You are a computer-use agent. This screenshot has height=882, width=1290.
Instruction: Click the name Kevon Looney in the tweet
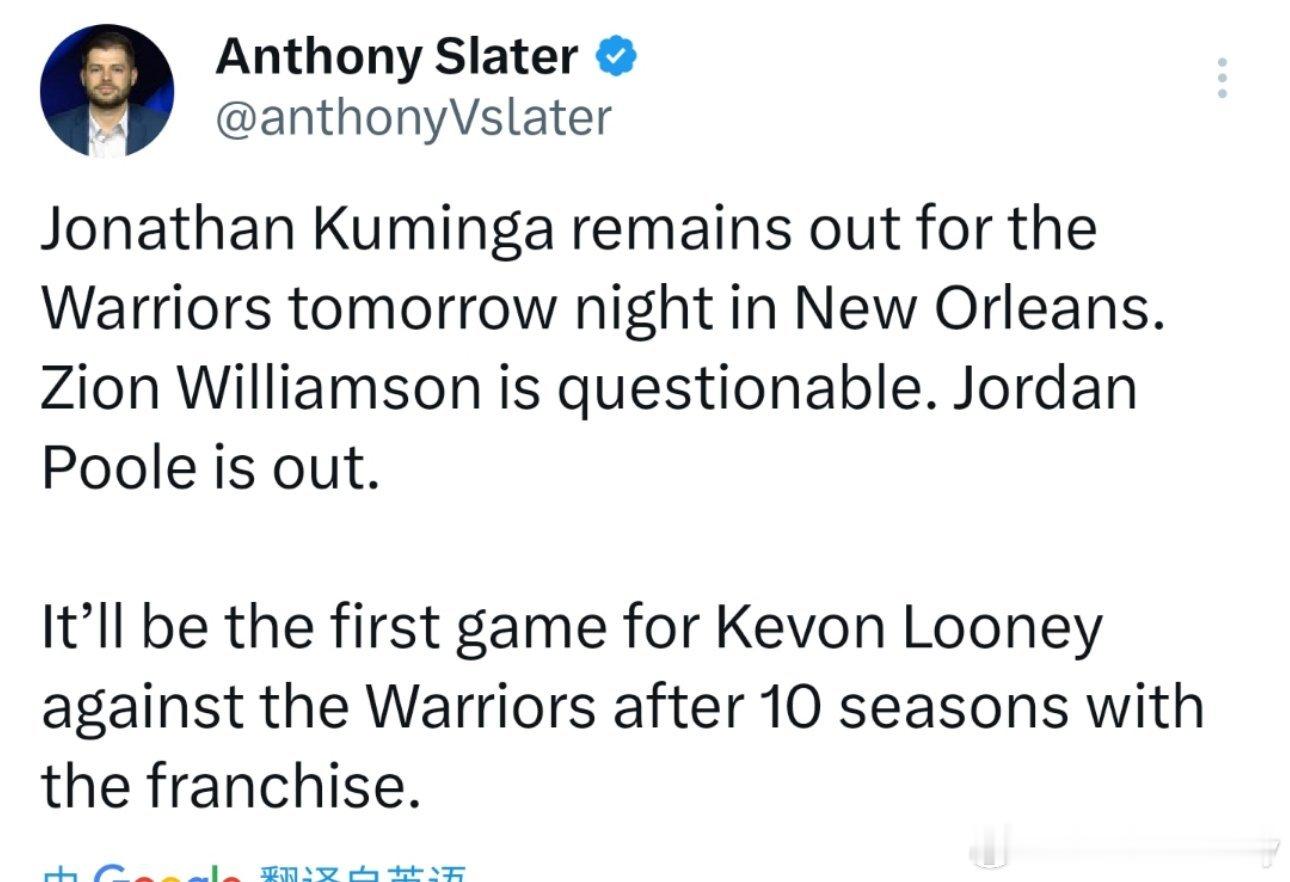click(910, 629)
